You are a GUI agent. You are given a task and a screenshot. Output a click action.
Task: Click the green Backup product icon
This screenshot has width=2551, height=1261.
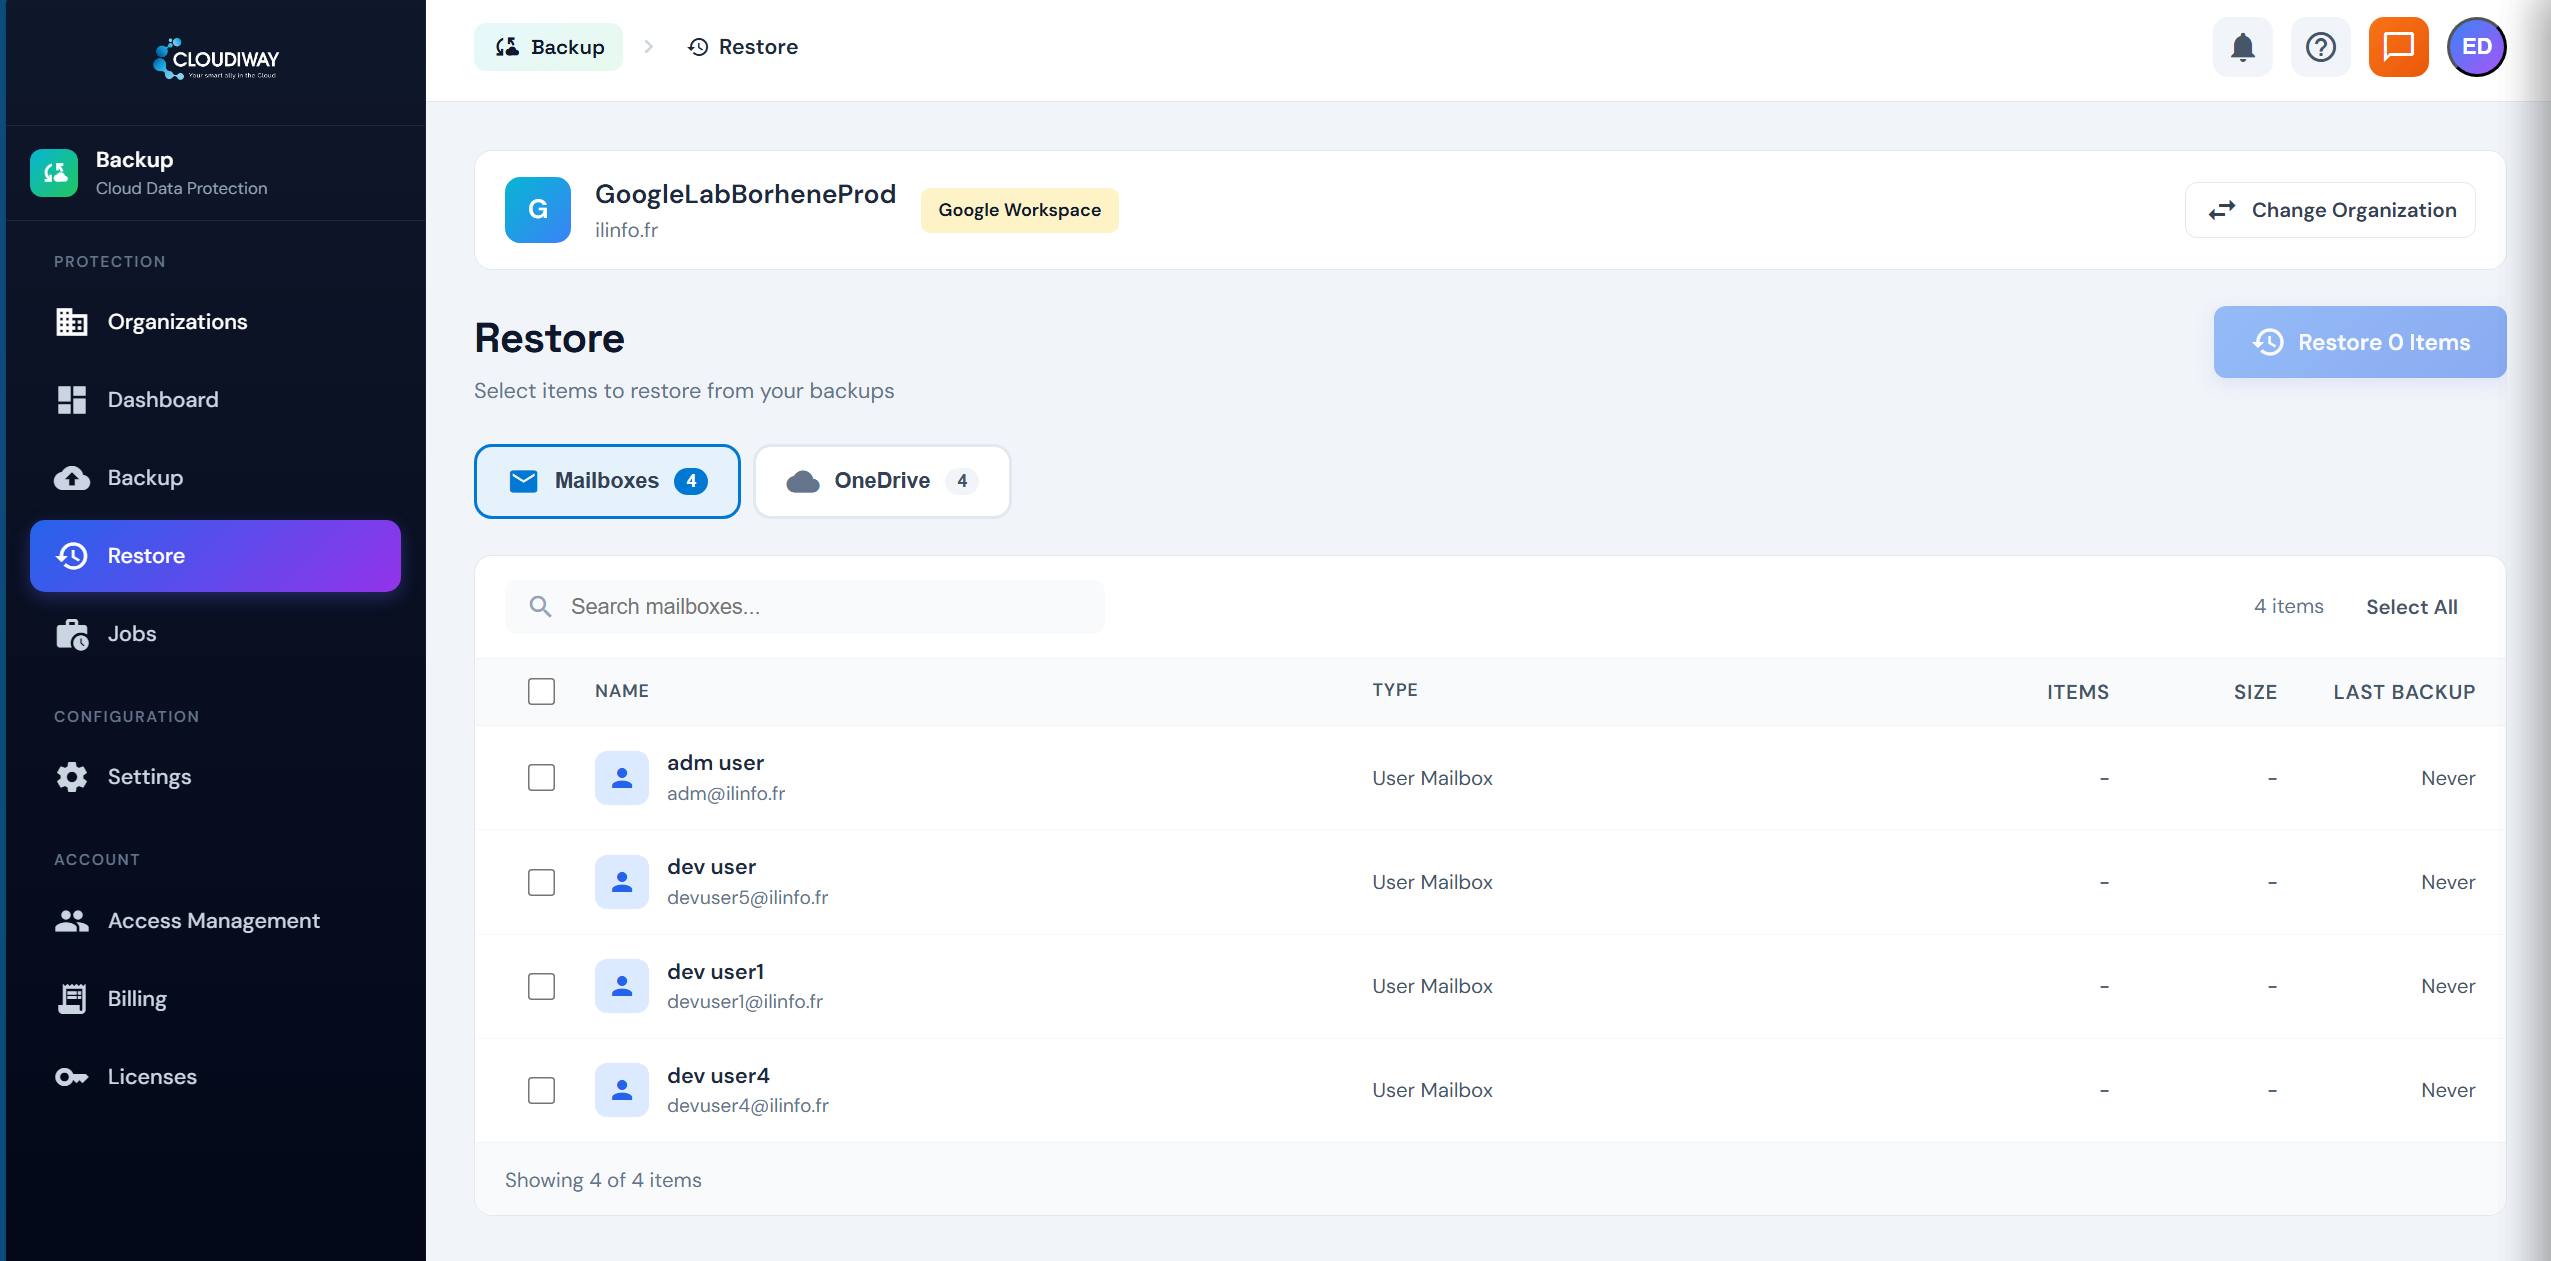(x=54, y=173)
